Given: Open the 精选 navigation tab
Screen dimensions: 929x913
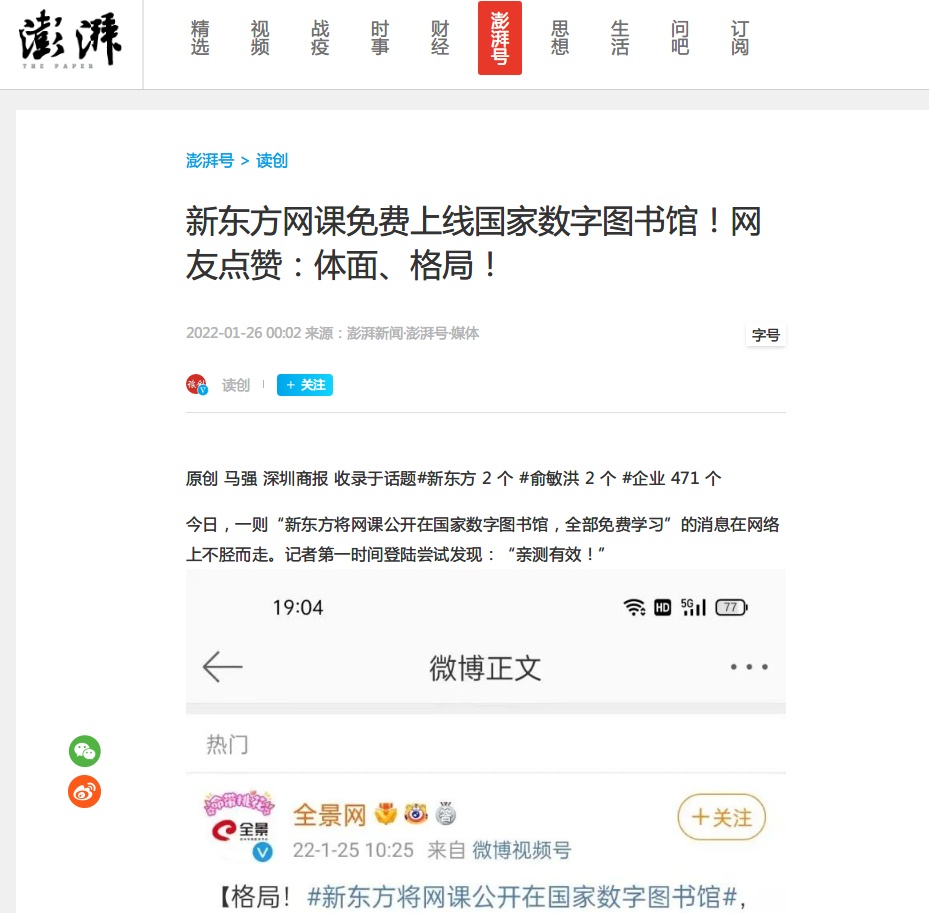Looking at the screenshot, I should point(200,38).
